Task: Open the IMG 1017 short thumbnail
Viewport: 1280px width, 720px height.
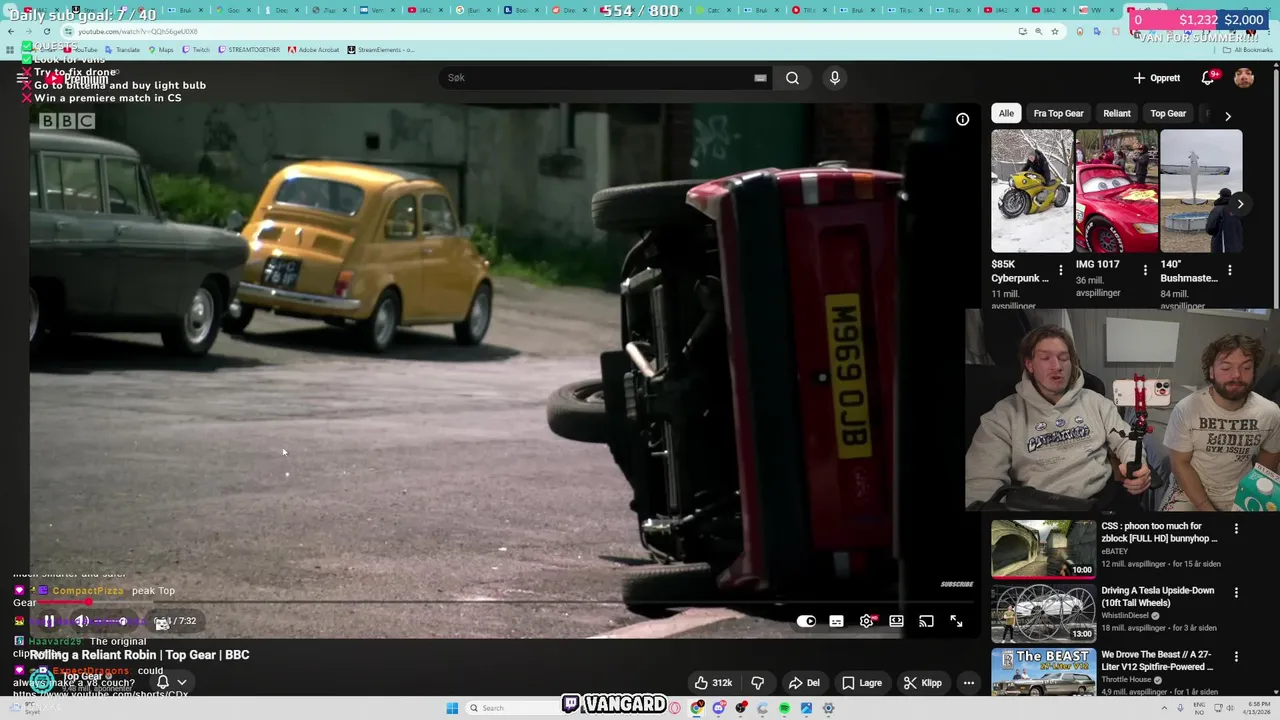Action: point(1116,191)
